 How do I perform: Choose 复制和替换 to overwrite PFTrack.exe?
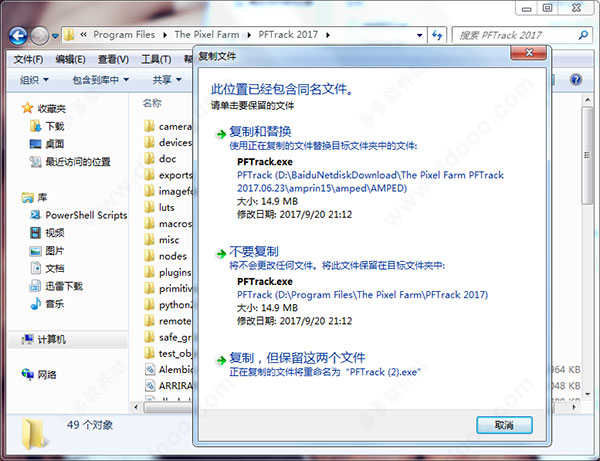coord(260,132)
